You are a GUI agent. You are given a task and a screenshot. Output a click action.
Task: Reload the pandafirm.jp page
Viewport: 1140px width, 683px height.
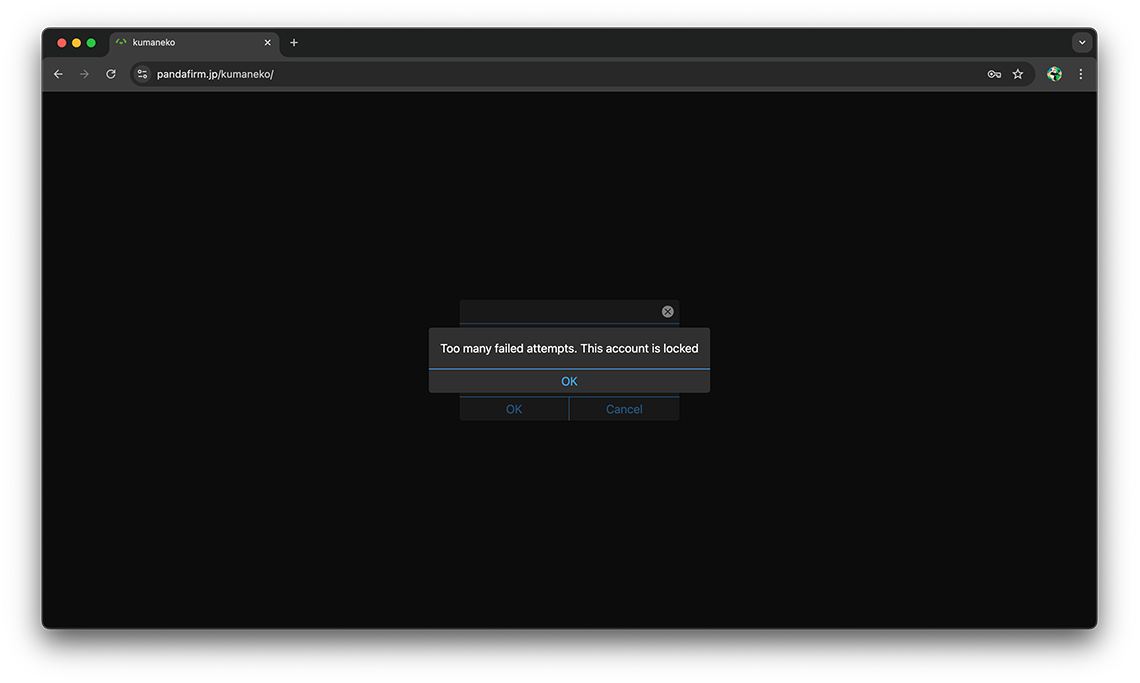(111, 74)
